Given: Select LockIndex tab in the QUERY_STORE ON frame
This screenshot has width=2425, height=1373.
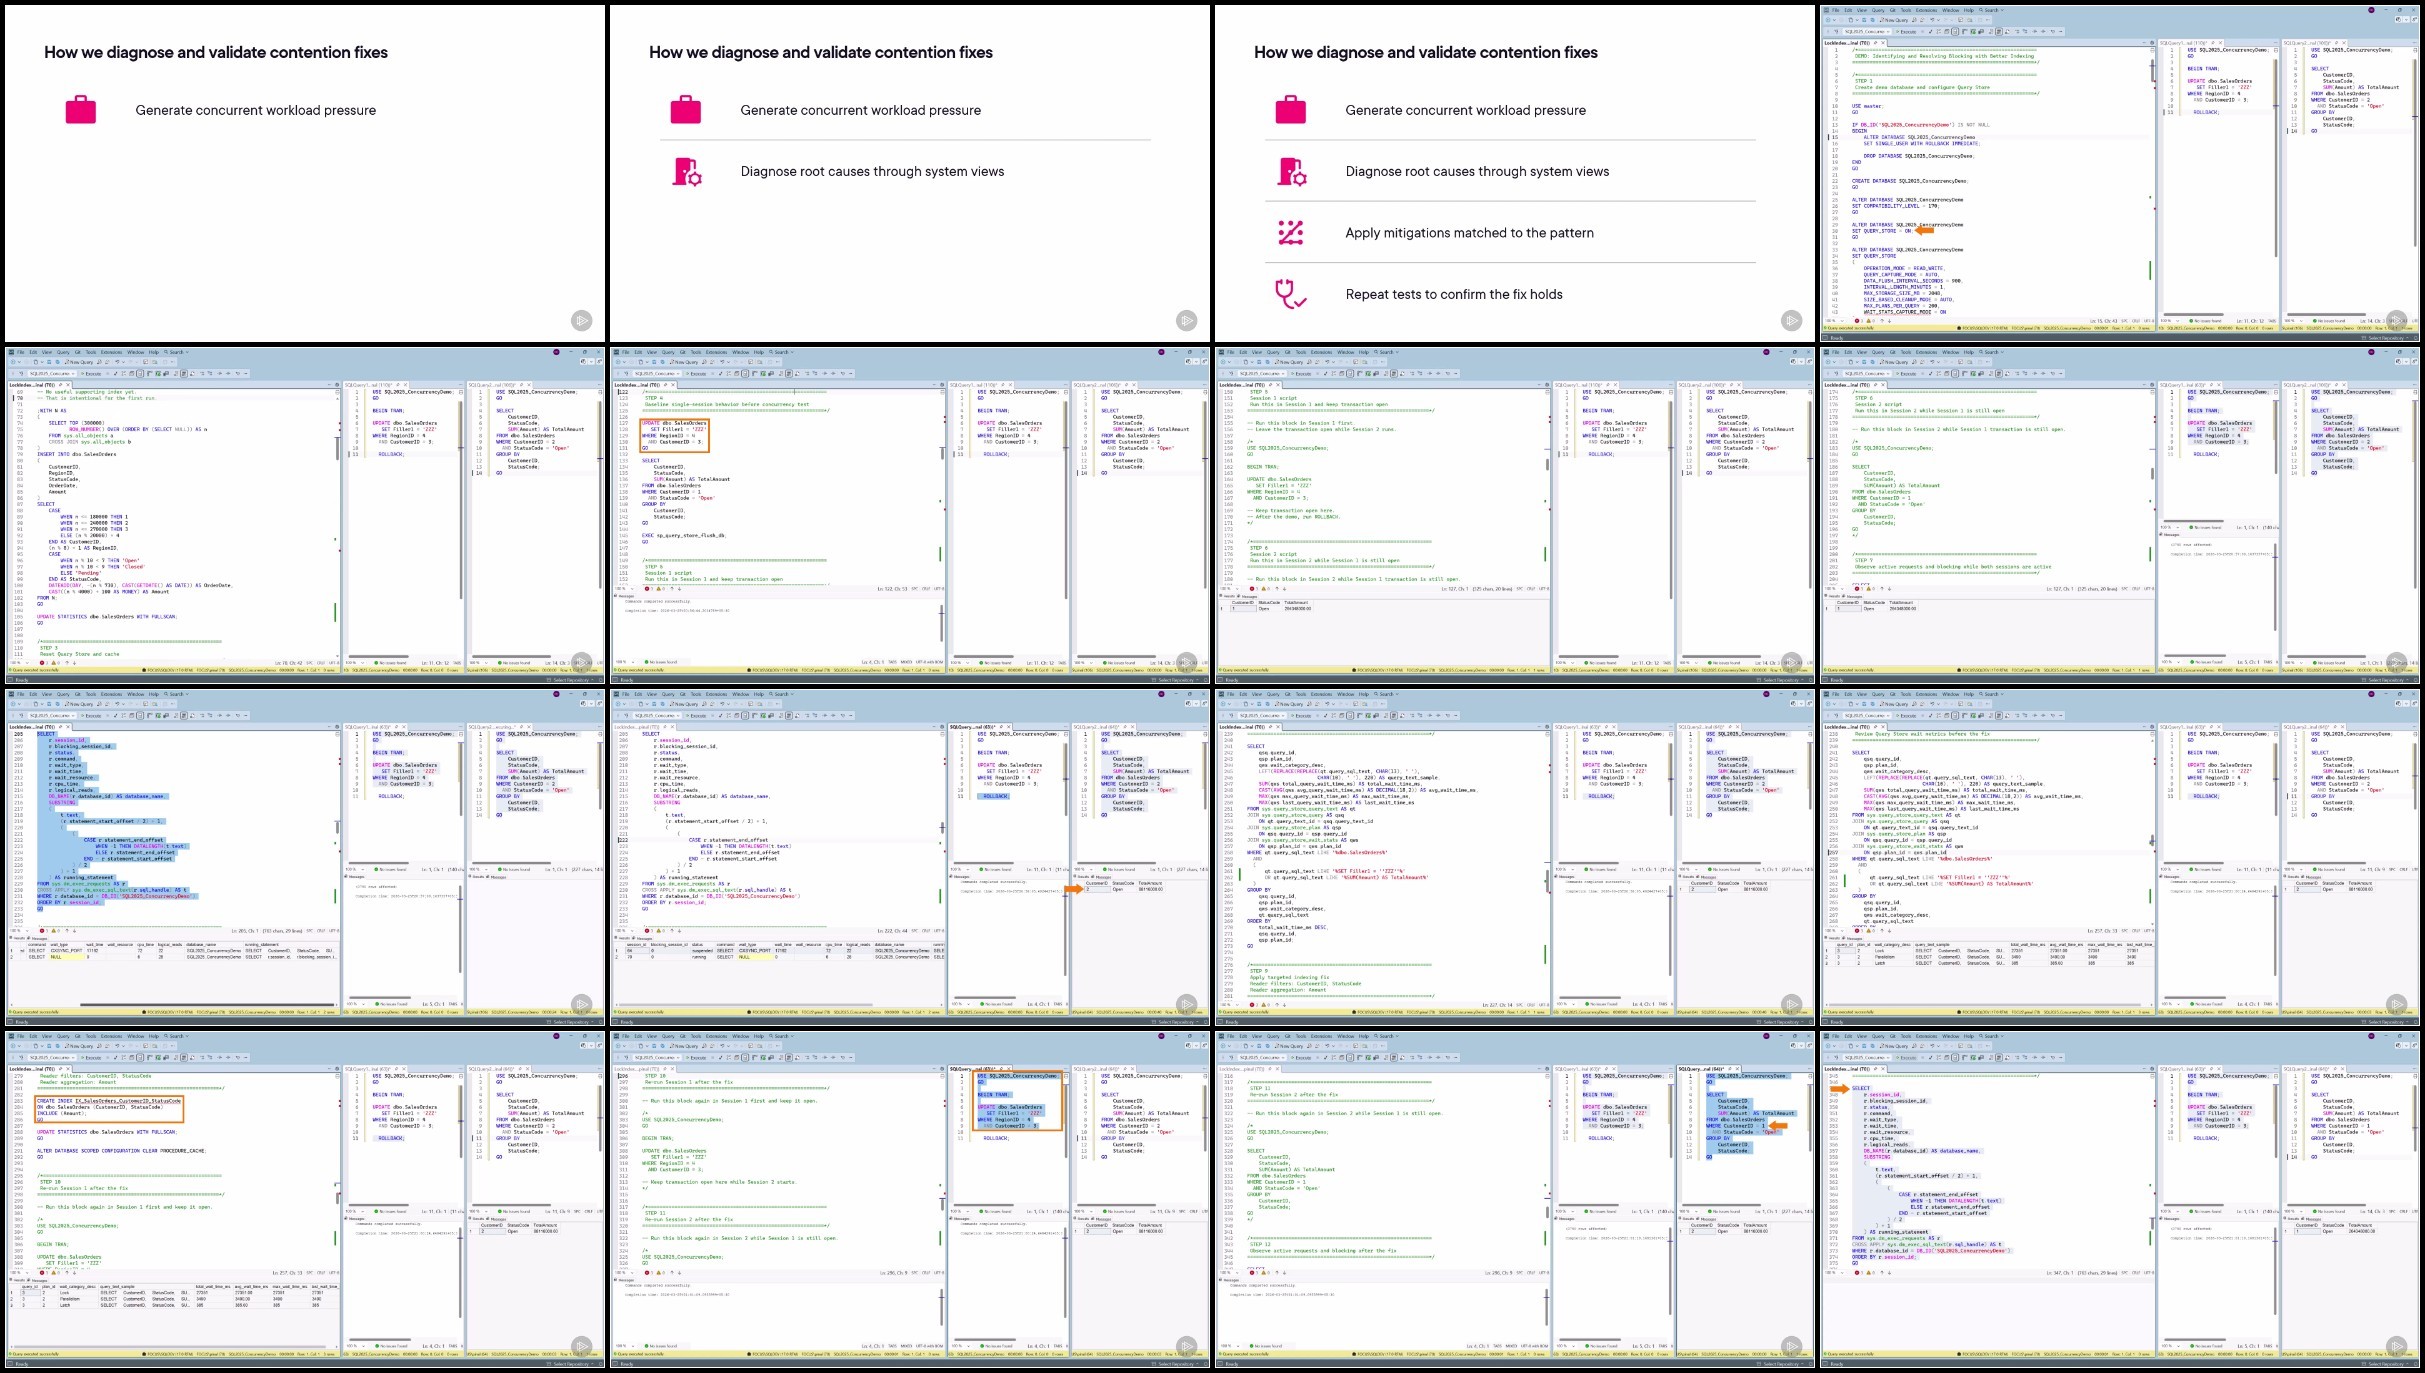Looking at the screenshot, I should [x=1848, y=43].
